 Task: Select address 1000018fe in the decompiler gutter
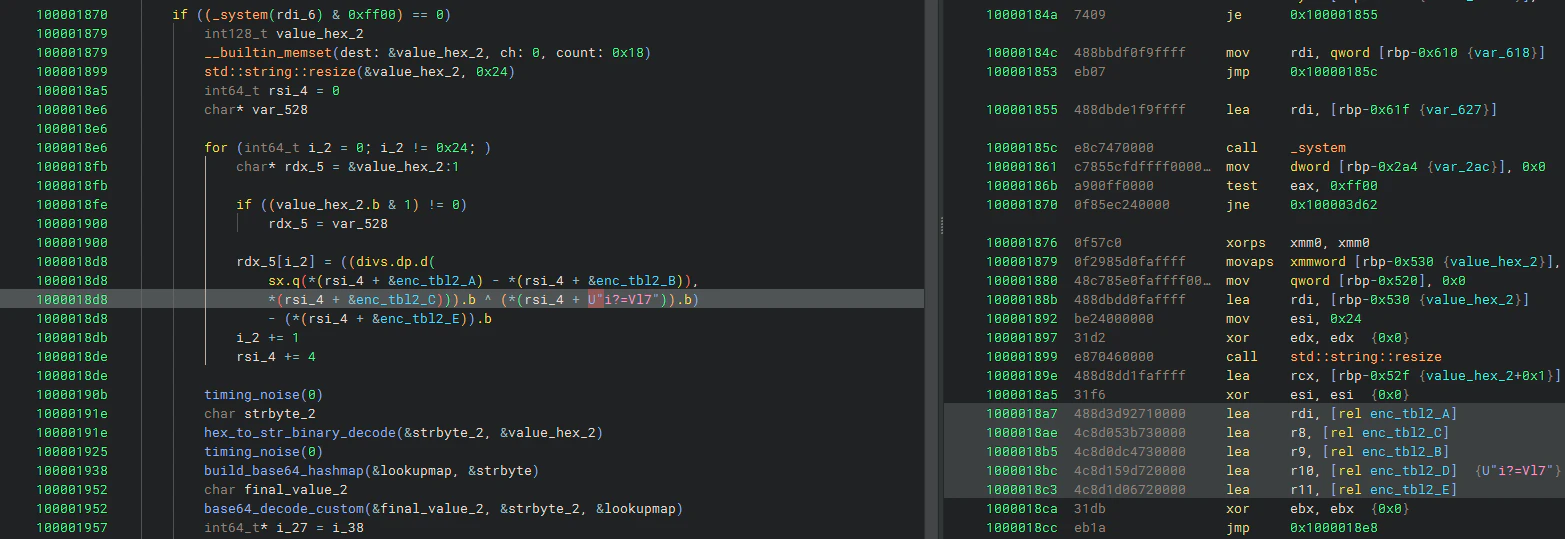[72, 204]
